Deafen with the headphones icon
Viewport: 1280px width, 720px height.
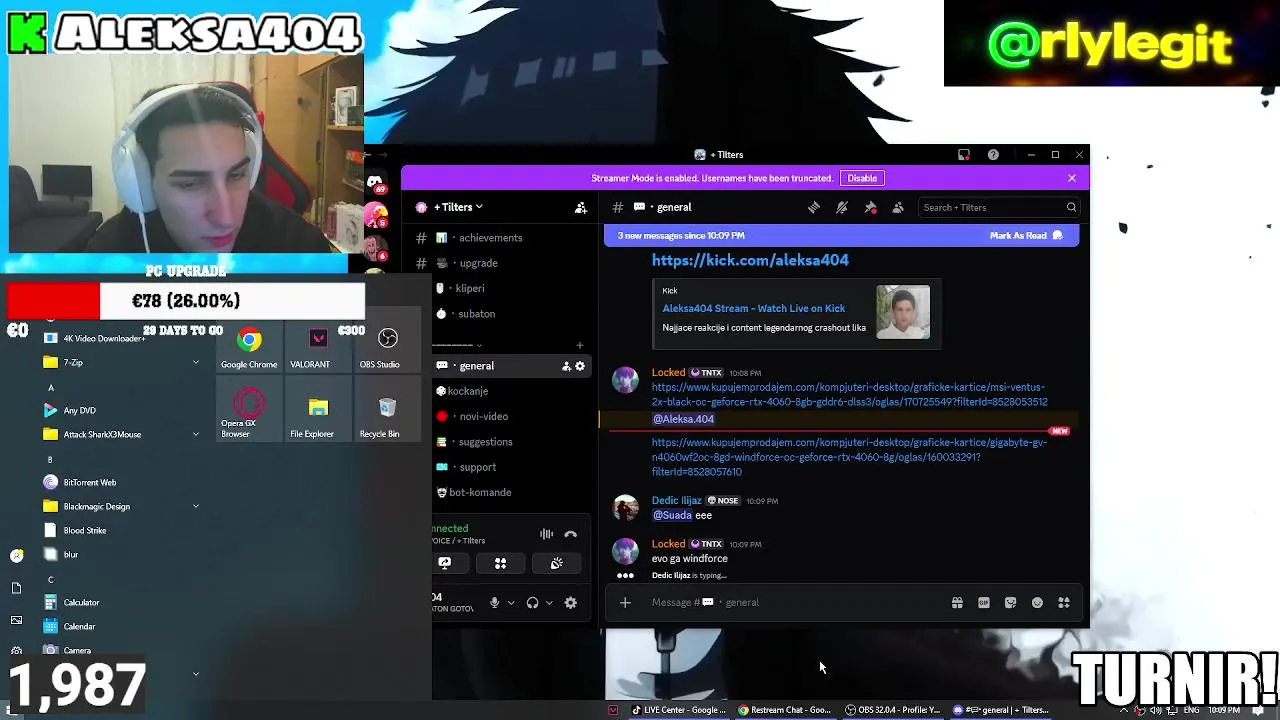point(532,603)
